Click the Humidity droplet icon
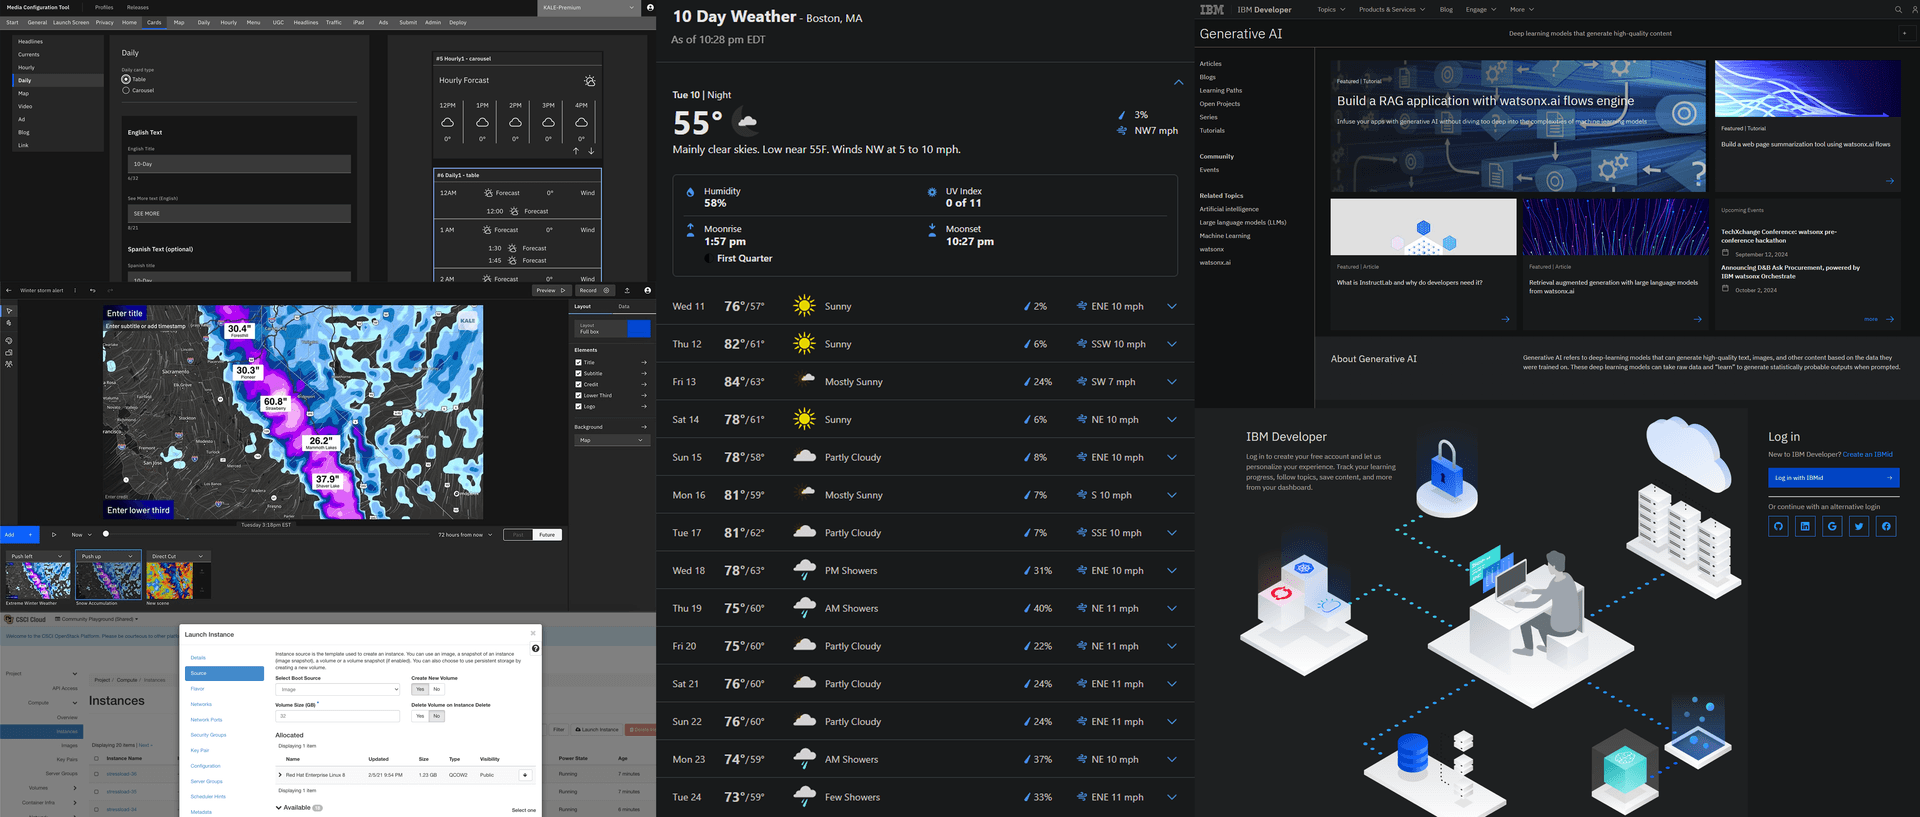1920x817 pixels. (x=690, y=192)
